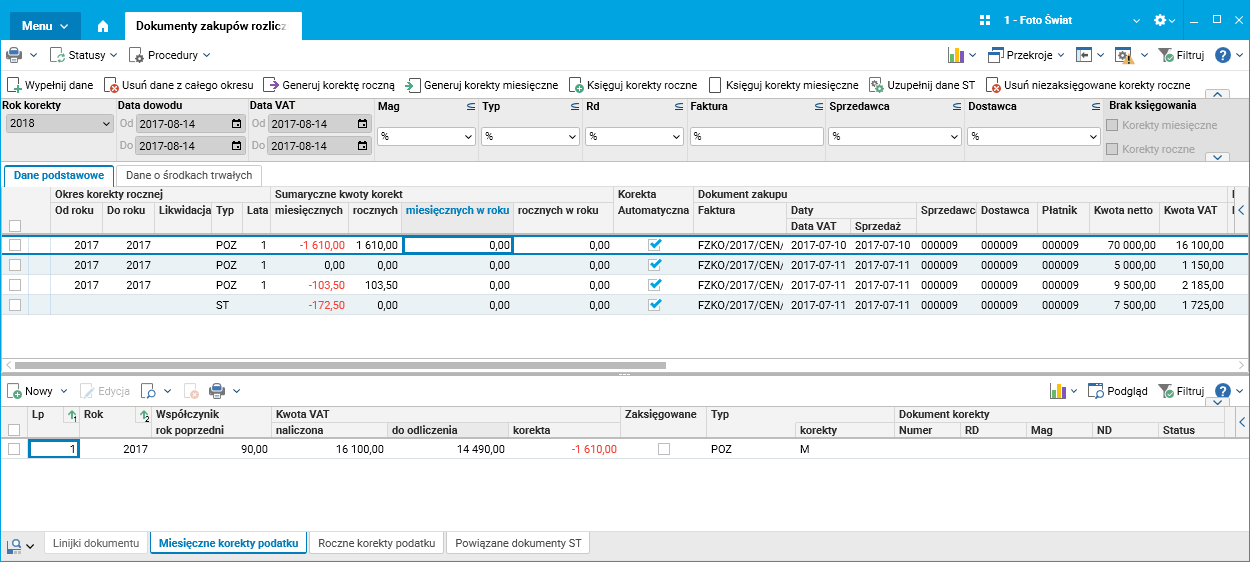Switch to Dane o środkach trwałych tab

[188, 175]
